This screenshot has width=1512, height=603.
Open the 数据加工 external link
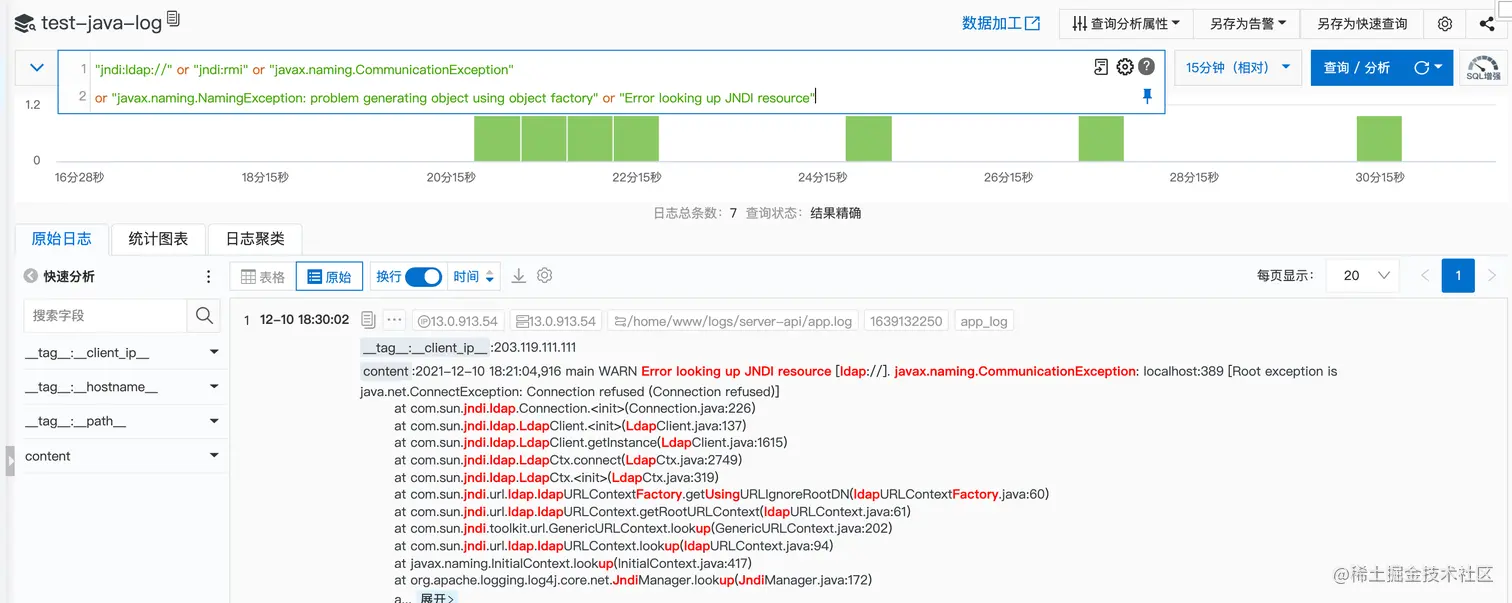point(1001,23)
